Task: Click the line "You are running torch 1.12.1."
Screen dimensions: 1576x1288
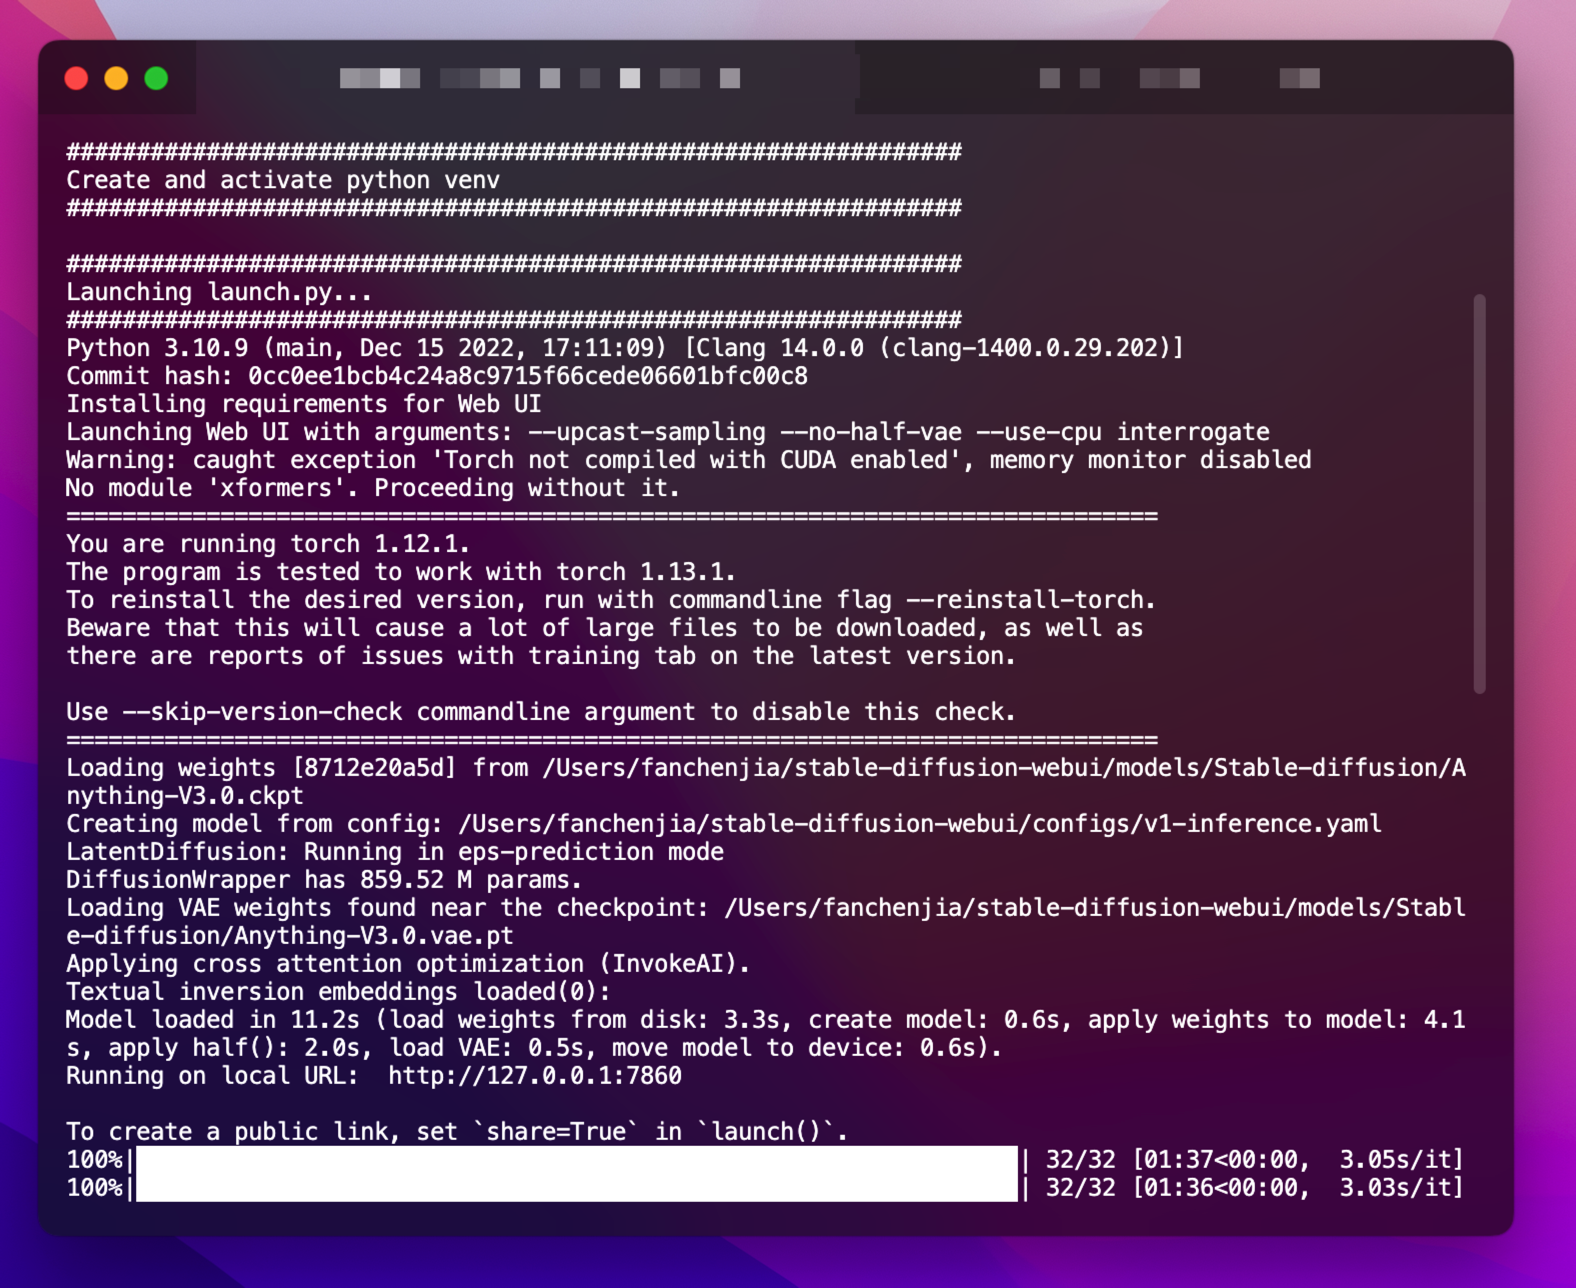Action: pos(268,544)
